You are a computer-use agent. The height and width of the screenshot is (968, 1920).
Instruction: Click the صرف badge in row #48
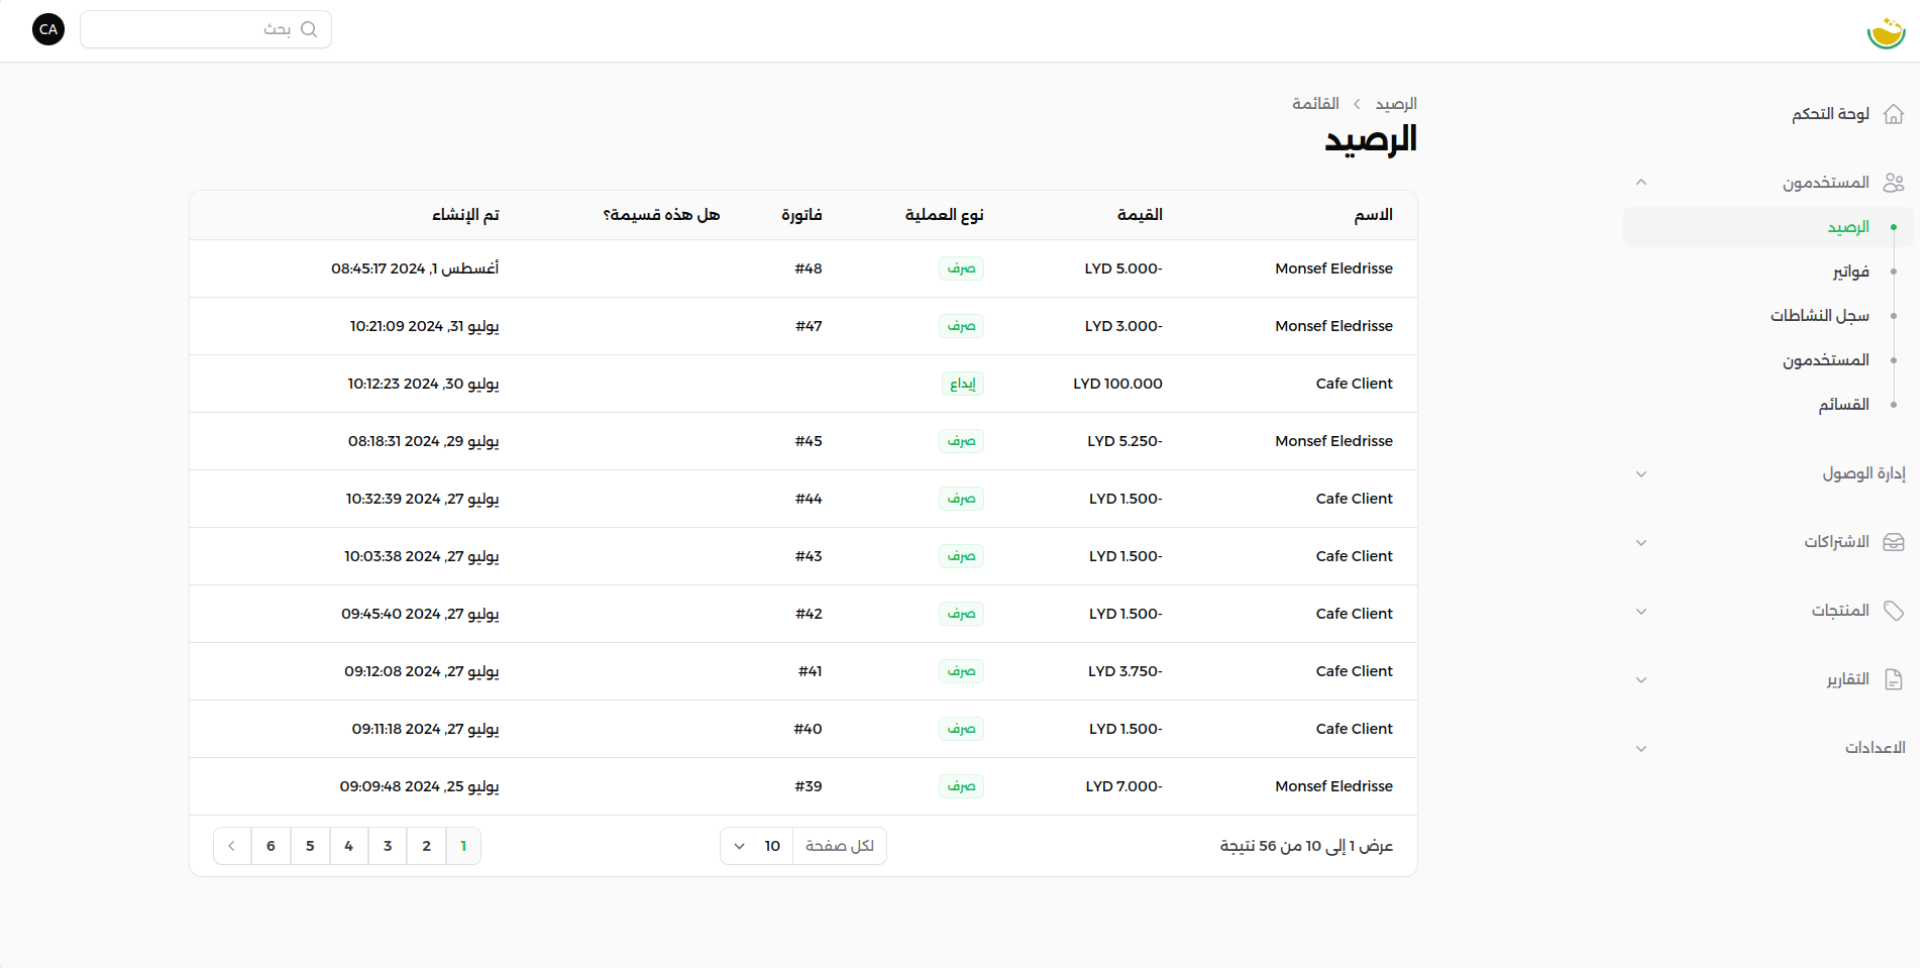coord(961,269)
